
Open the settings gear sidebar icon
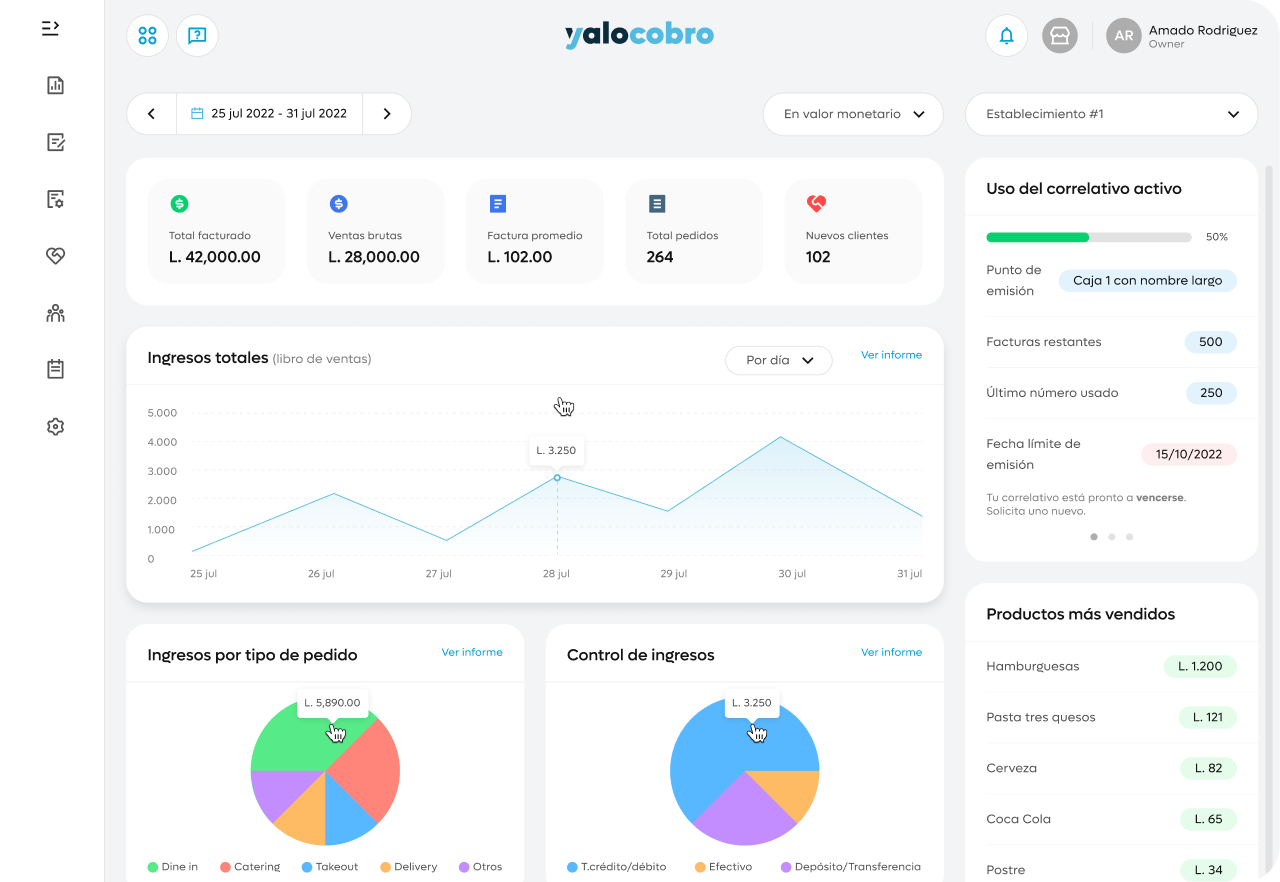(x=55, y=427)
